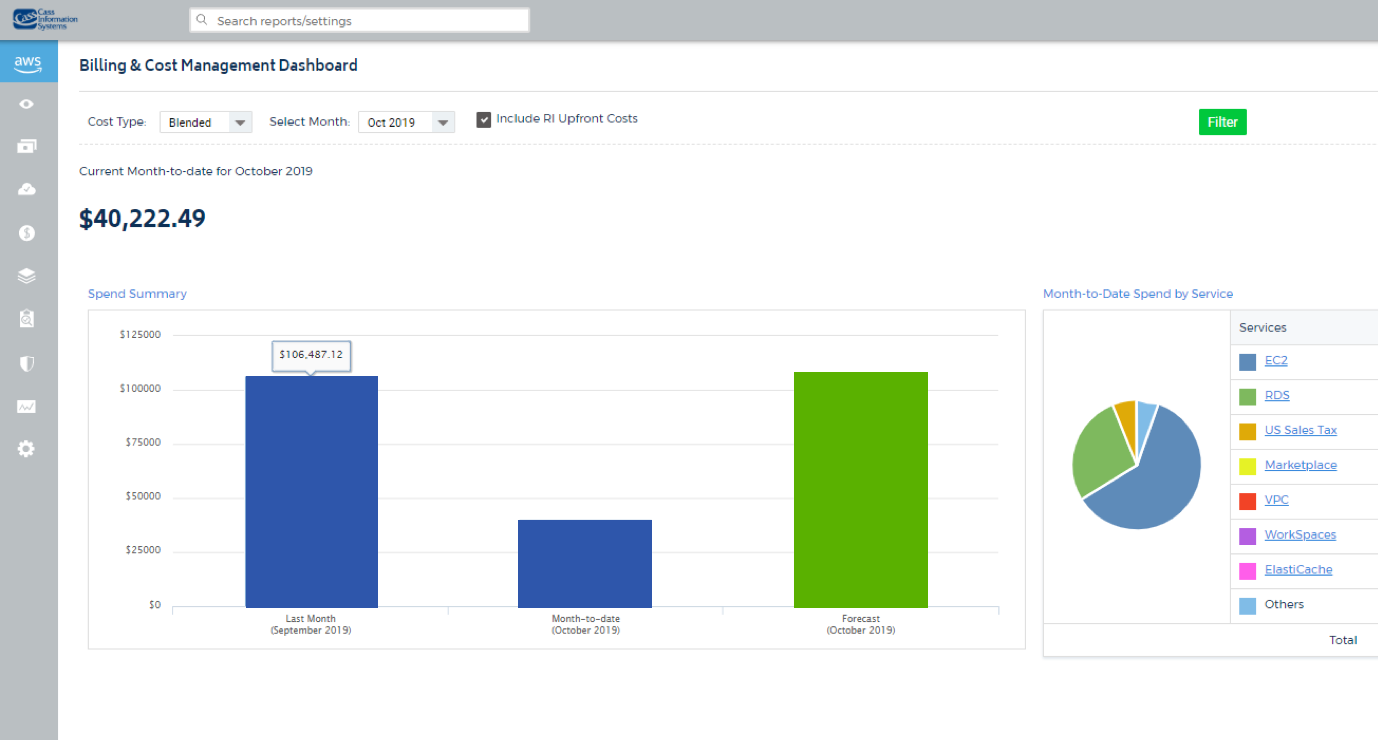The width and height of the screenshot is (1378, 740).
Task: Click the Total row label
Action: pyautogui.click(x=1343, y=640)
